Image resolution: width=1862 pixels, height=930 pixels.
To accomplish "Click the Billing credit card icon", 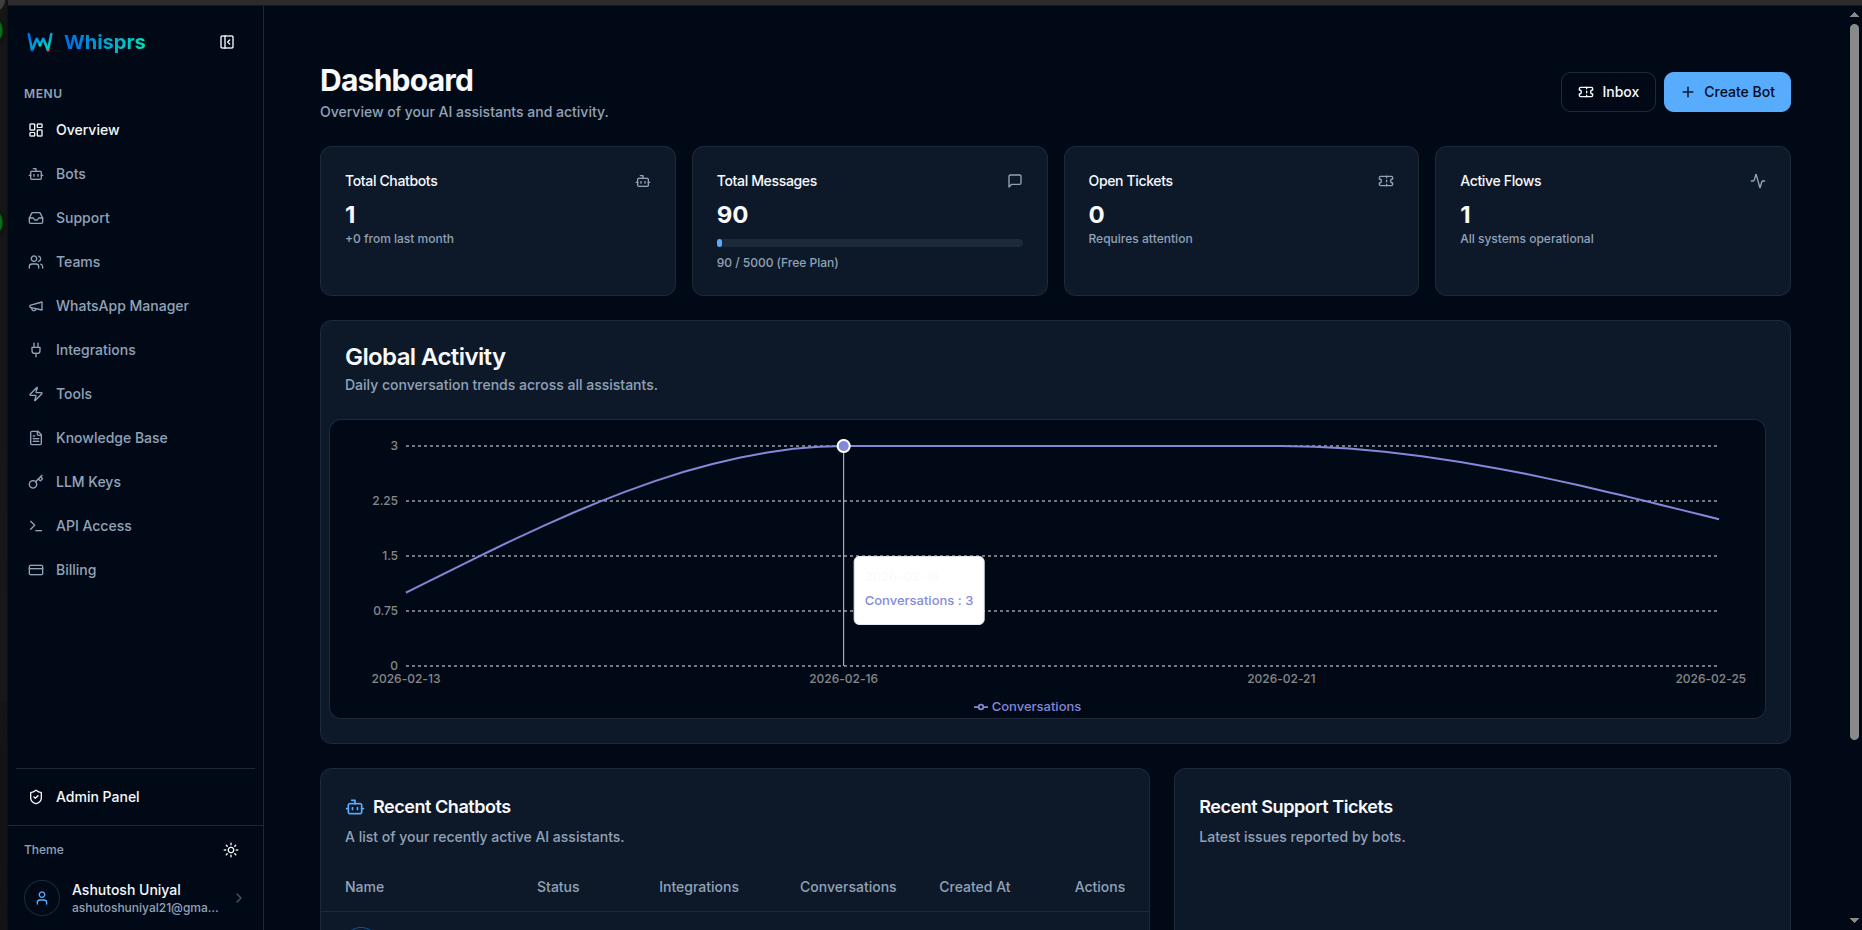I will point(36,570).
